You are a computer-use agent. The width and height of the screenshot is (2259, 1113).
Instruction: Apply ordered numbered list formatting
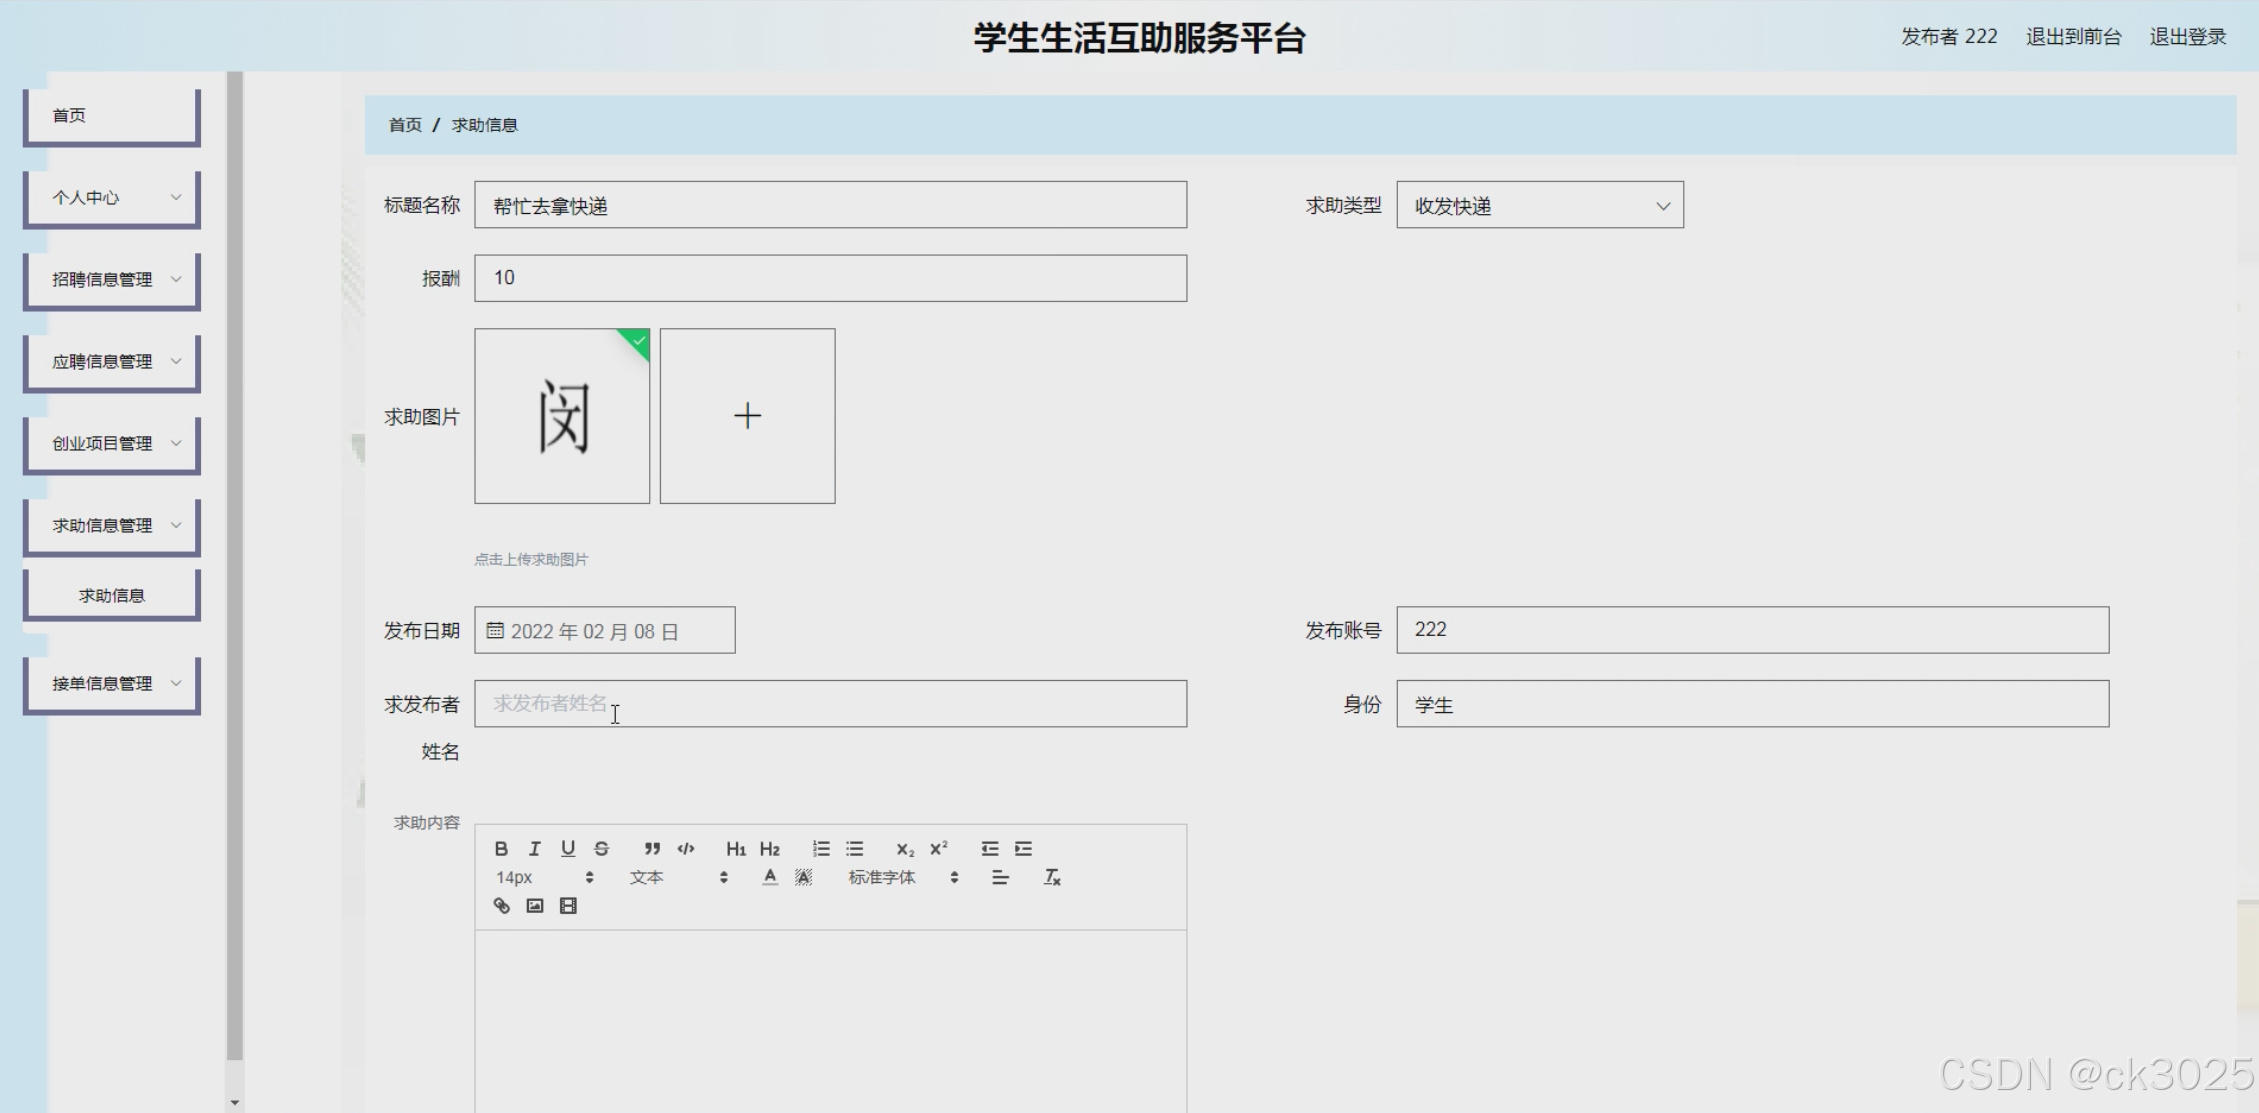click(x=821, y=849)
